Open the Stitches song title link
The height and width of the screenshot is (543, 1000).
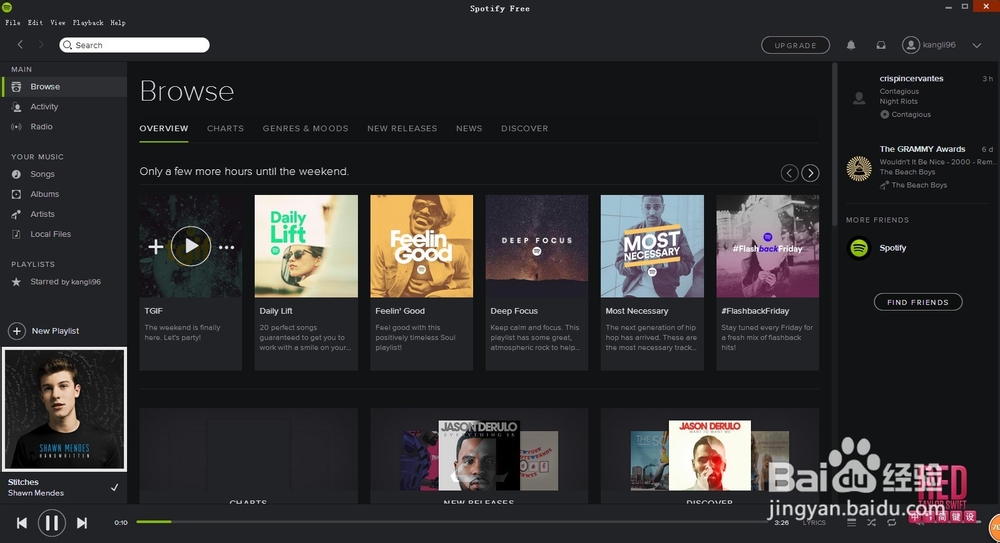[x=23, y=482]
